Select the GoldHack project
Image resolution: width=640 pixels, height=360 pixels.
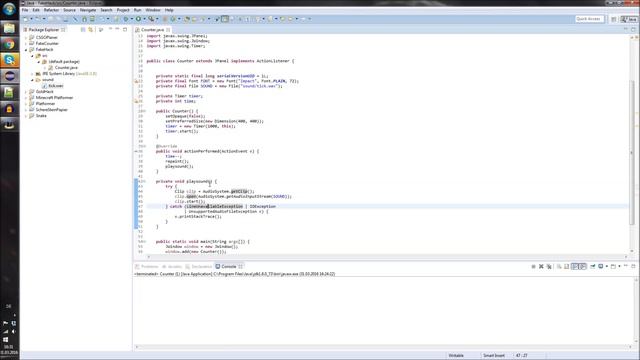pyautogui.click(x=44, y=92)
